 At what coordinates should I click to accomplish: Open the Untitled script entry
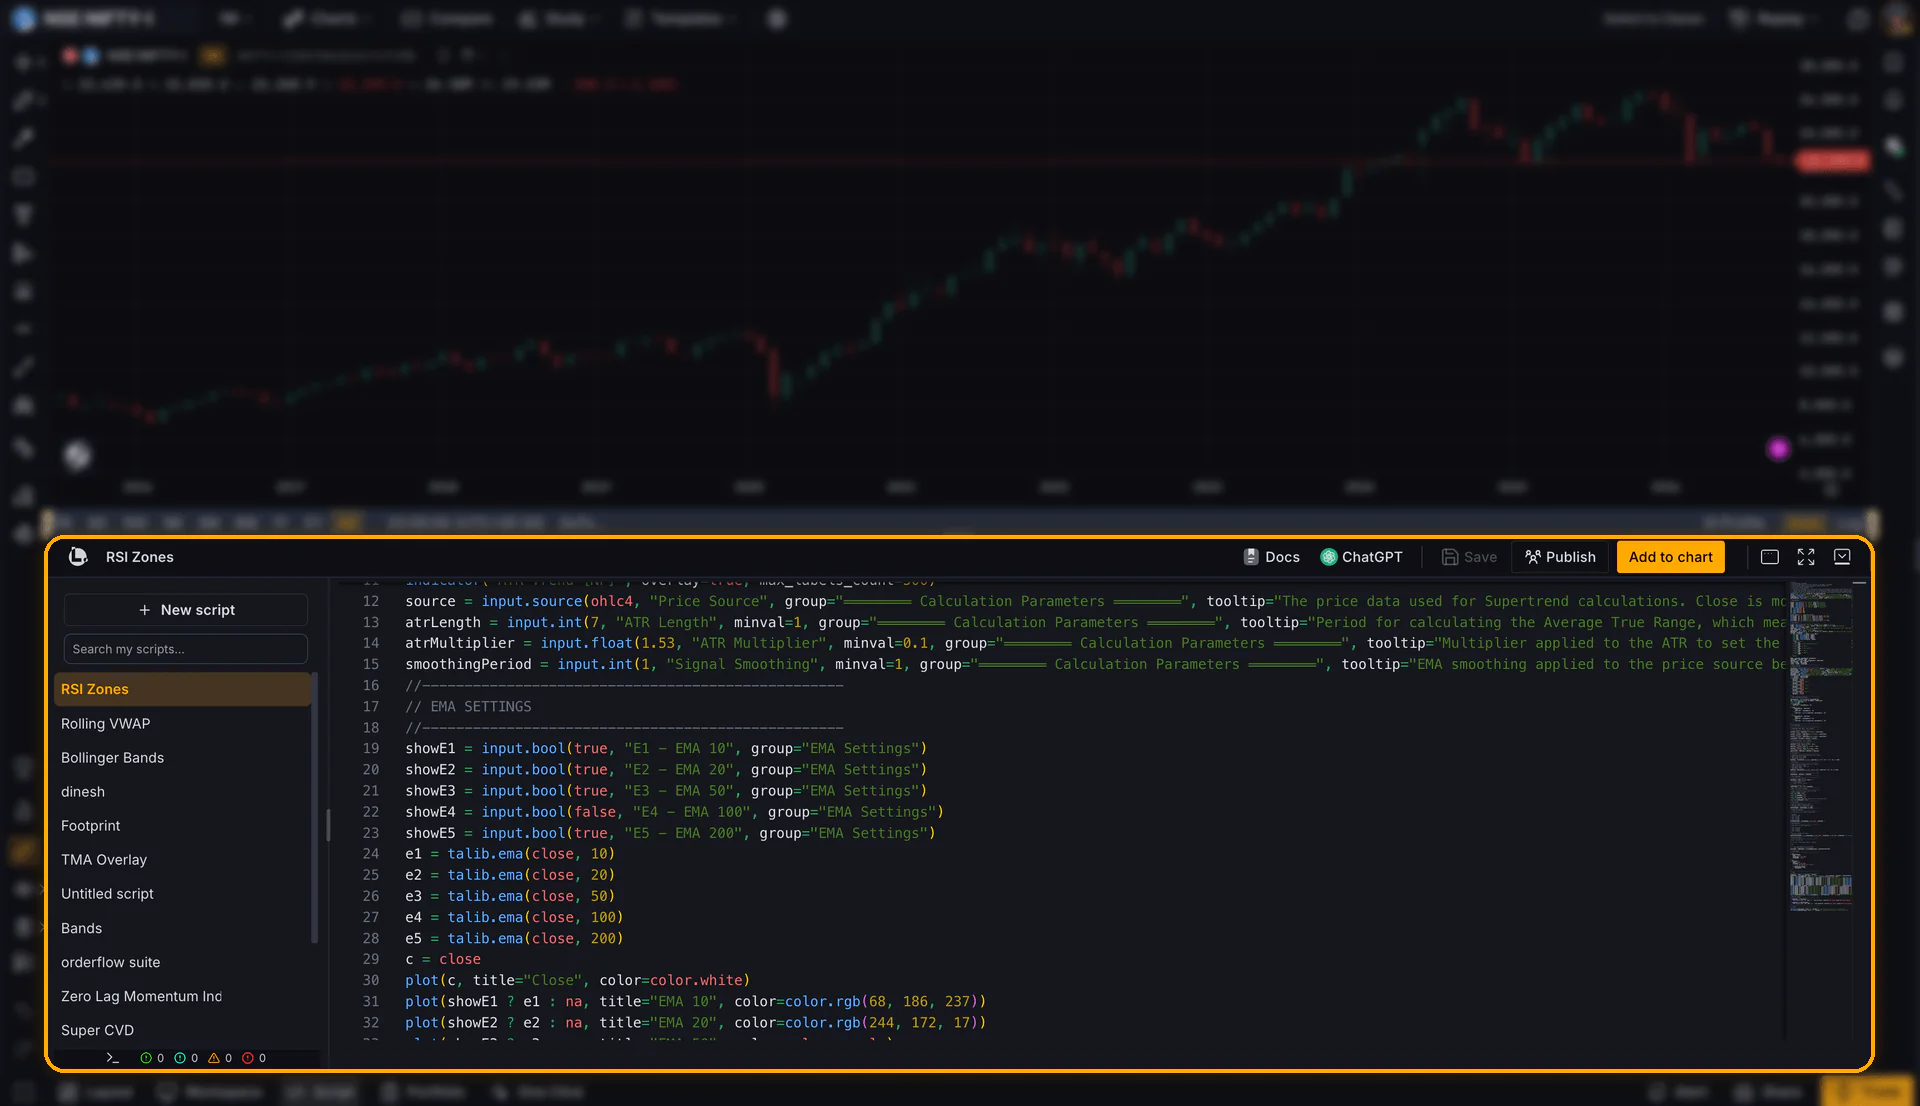coord(183,894)
